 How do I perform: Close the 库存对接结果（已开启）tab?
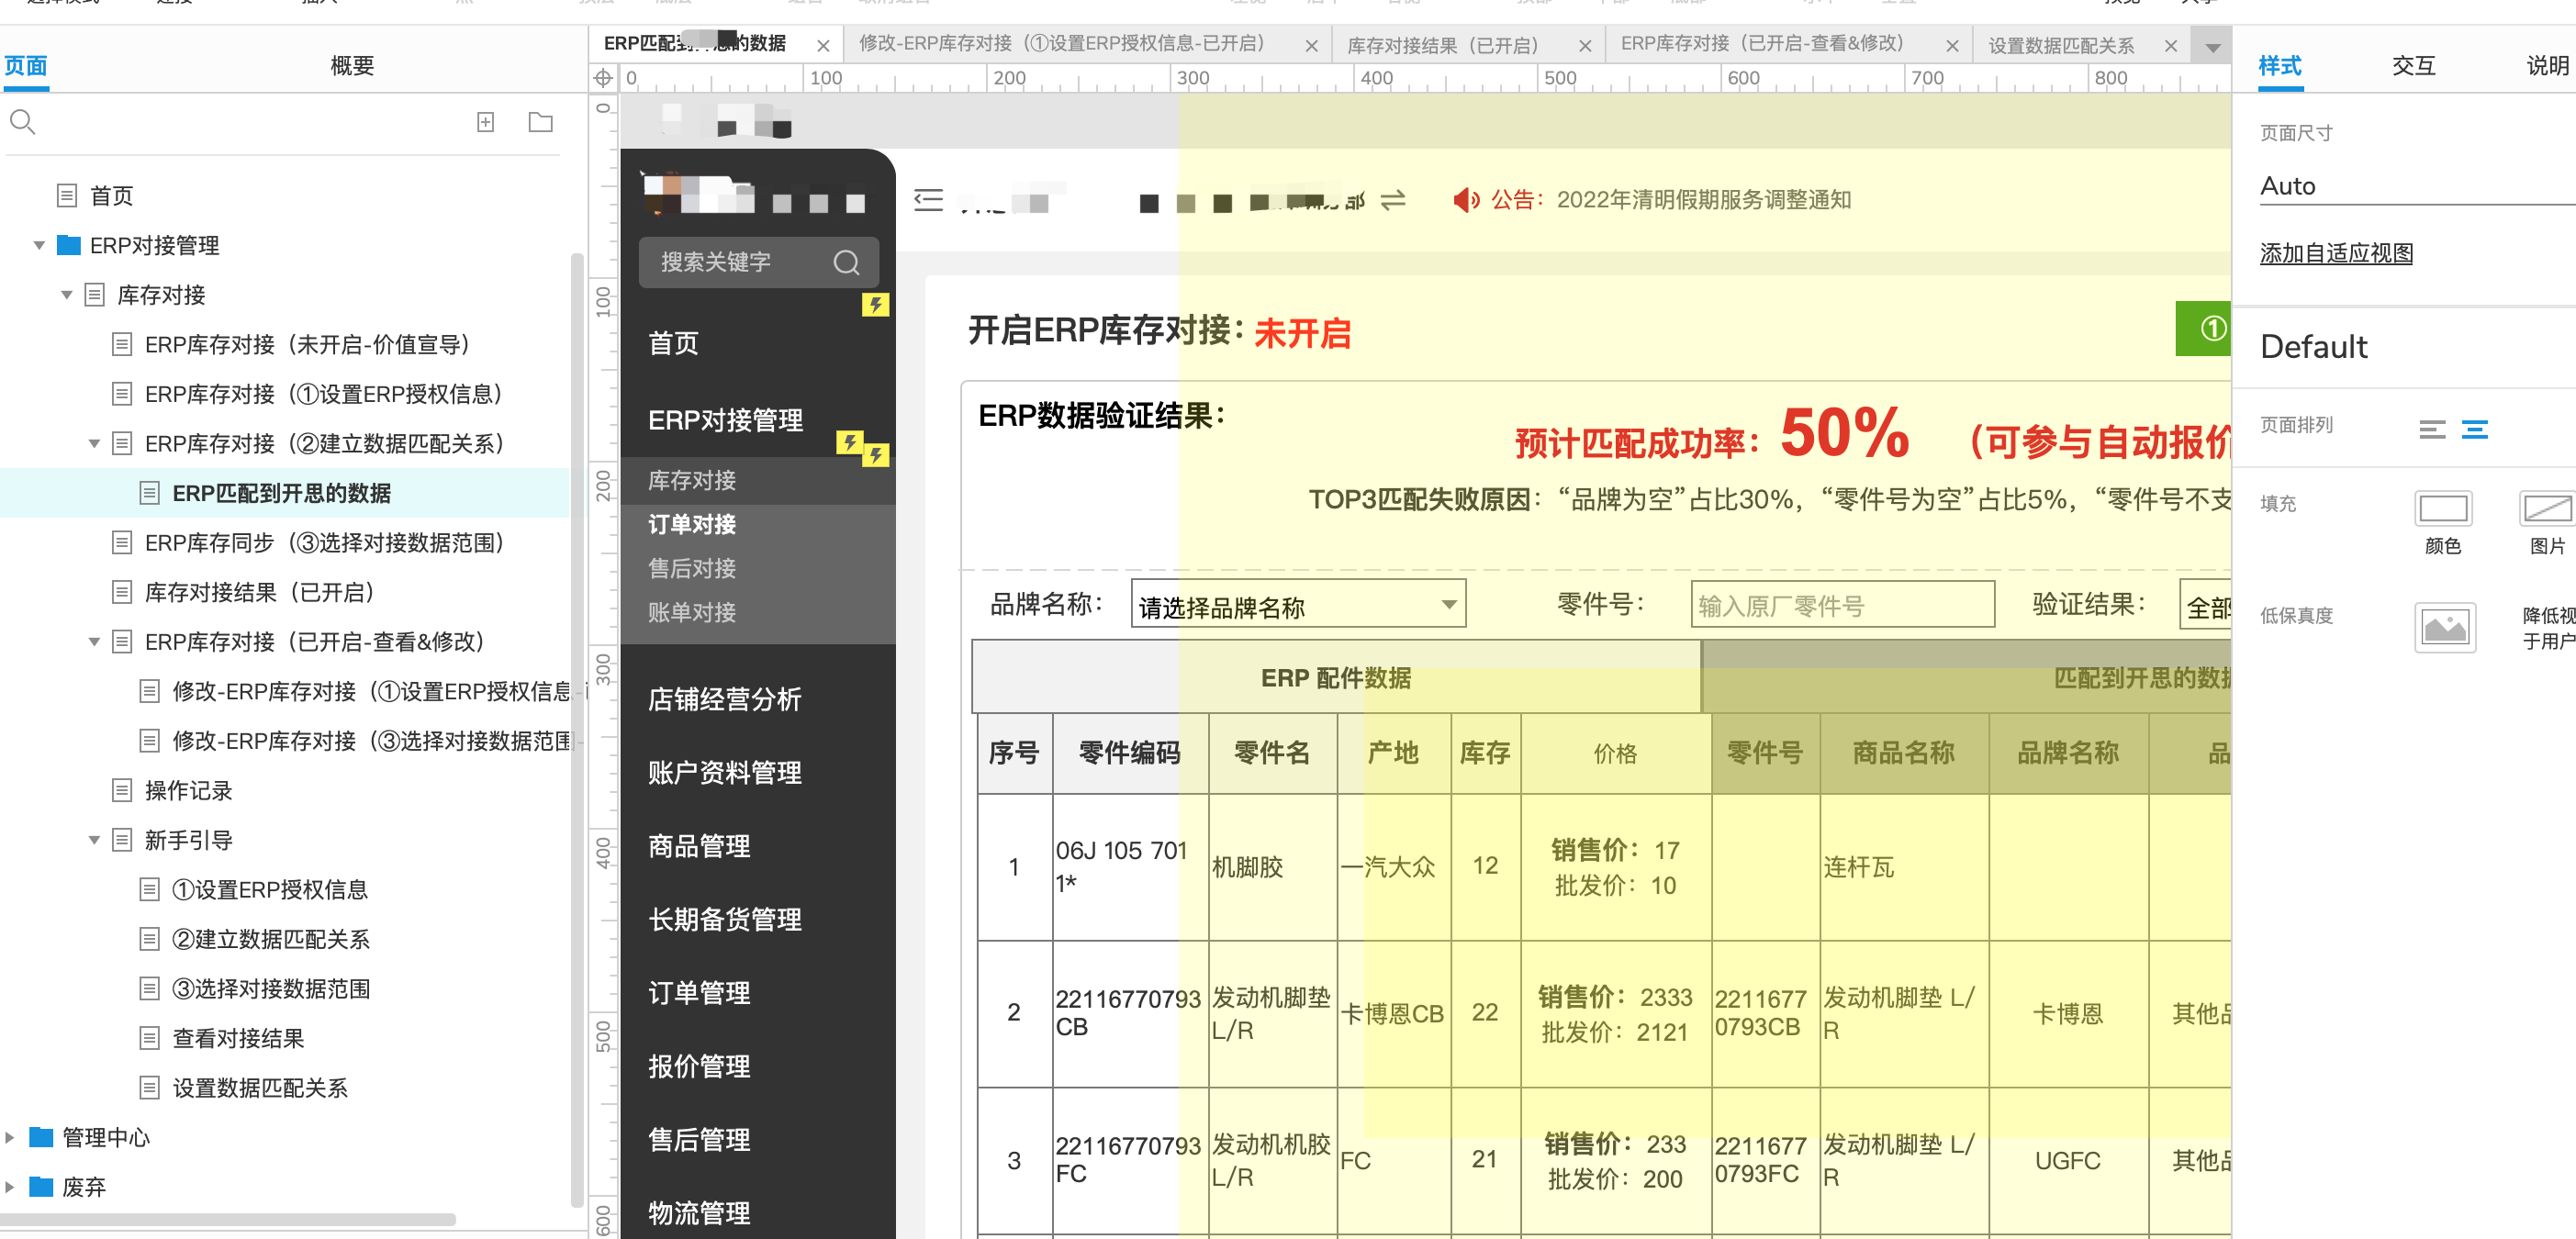[x=1585, y=46]
